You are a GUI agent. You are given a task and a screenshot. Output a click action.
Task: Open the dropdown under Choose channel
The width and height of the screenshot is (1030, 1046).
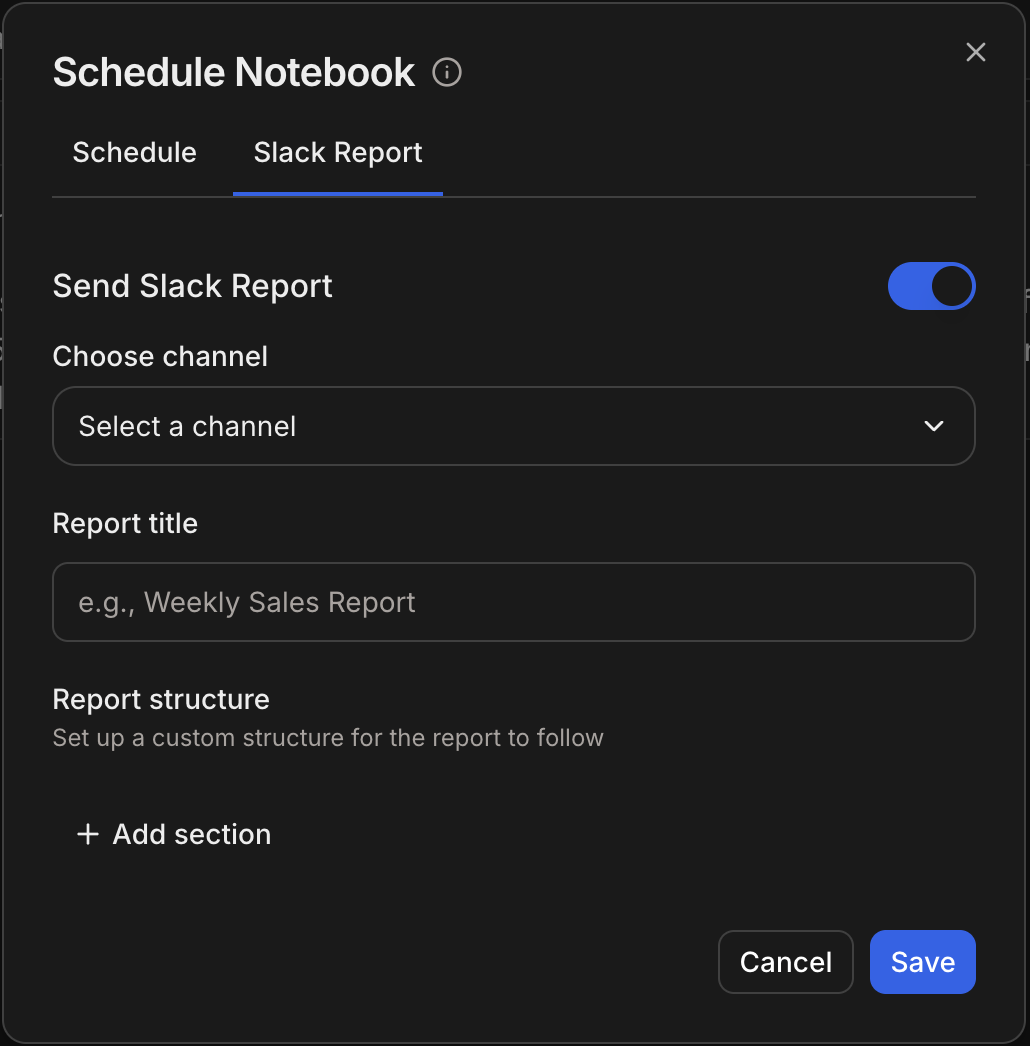point(514,426)
